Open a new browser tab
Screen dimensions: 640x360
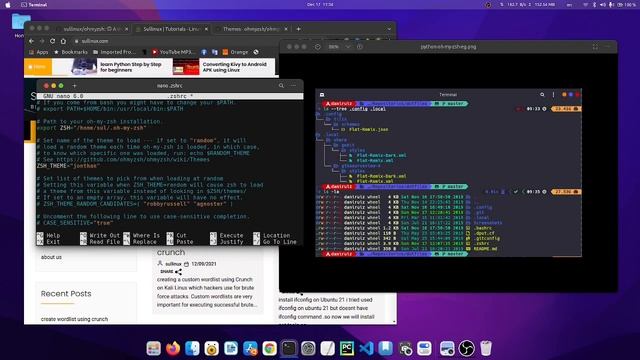(298, 29)
